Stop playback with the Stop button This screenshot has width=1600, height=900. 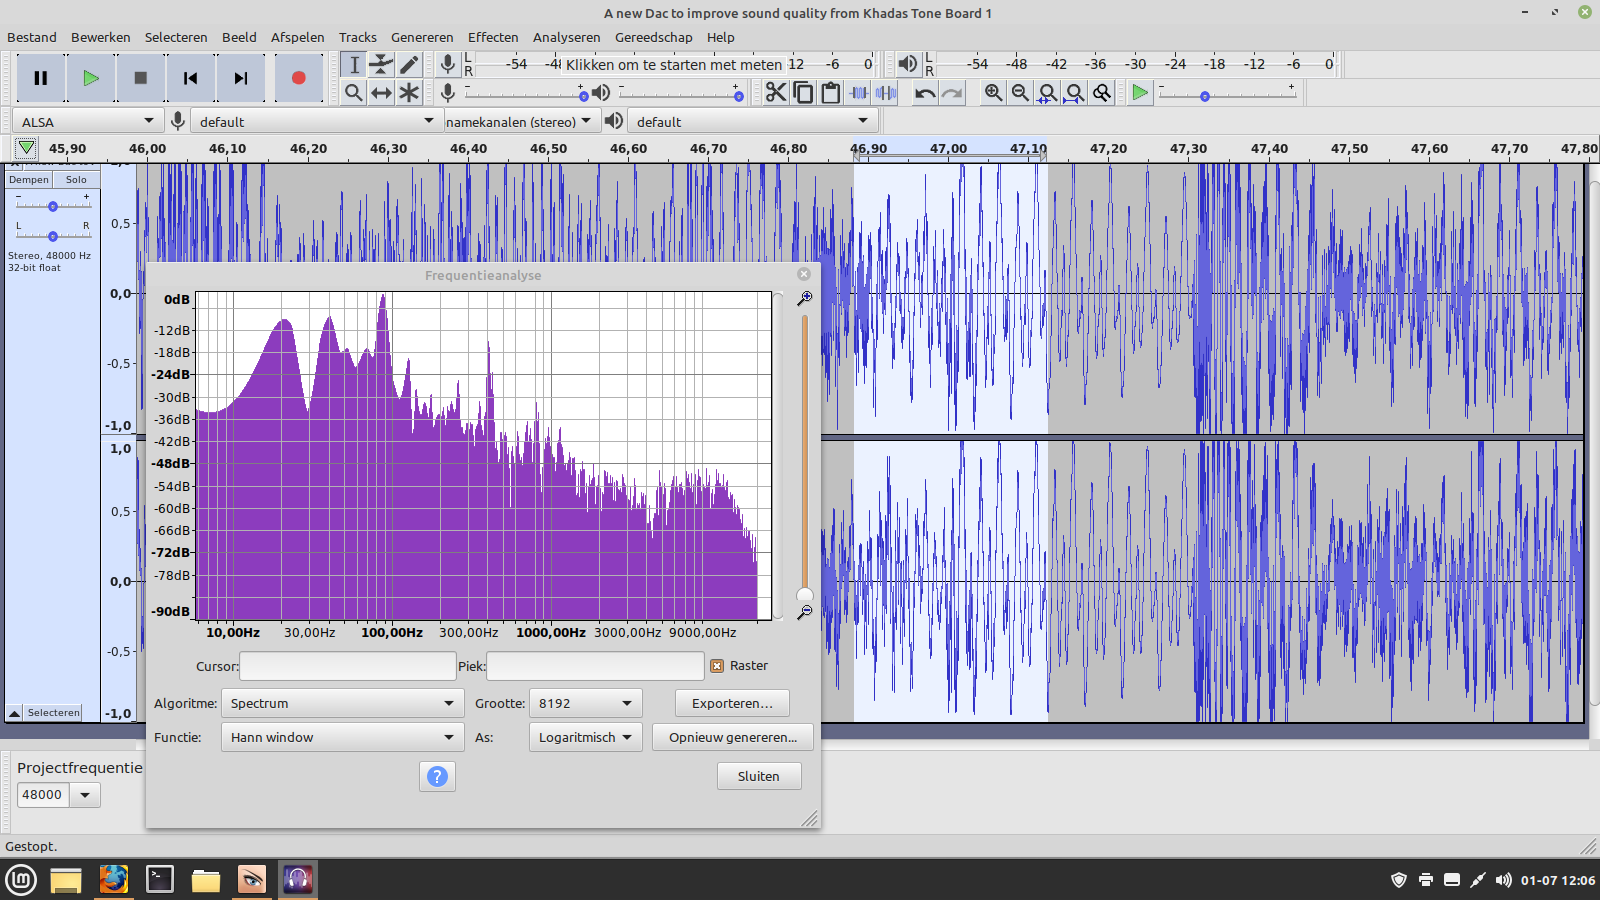[x=141, y=78]
